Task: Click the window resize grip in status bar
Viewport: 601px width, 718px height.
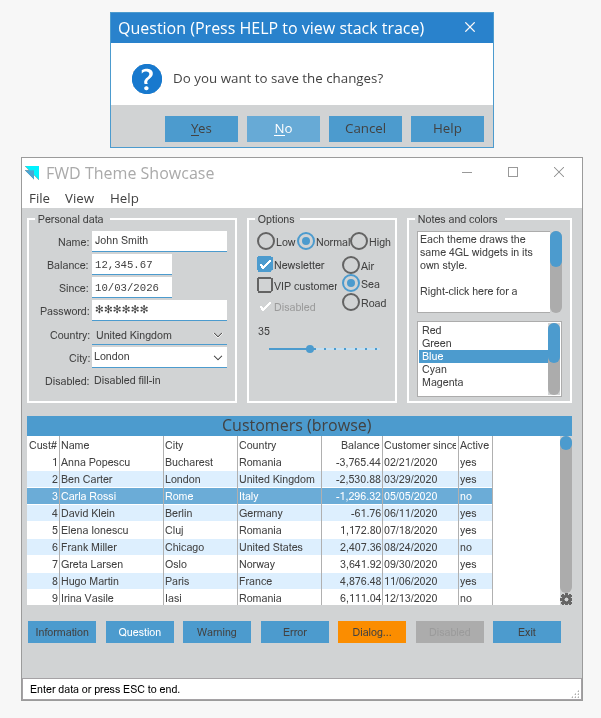Action: pos(576,694)
